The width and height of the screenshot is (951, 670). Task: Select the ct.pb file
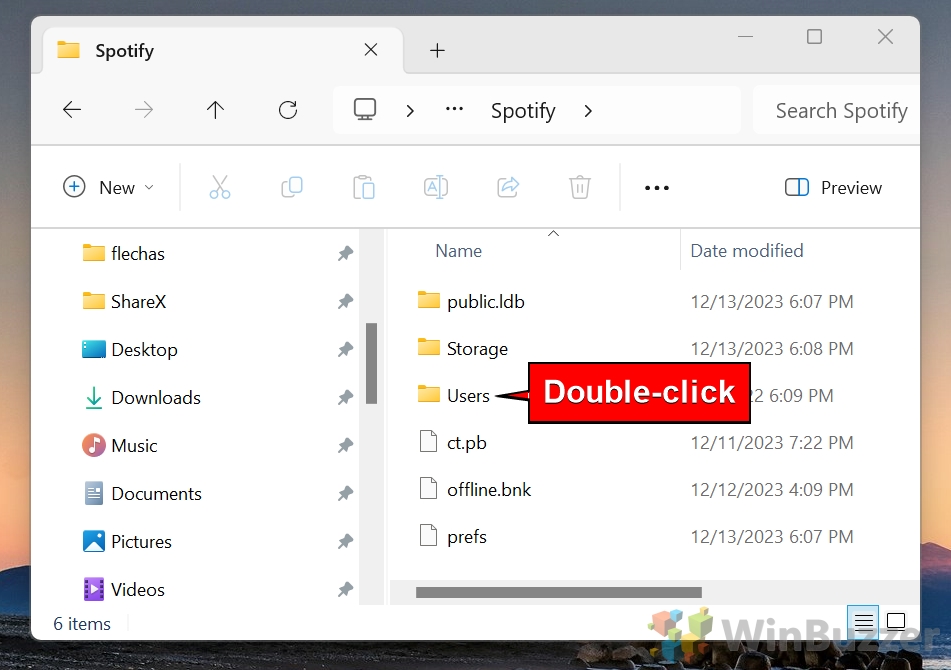(x=466, y=443)
